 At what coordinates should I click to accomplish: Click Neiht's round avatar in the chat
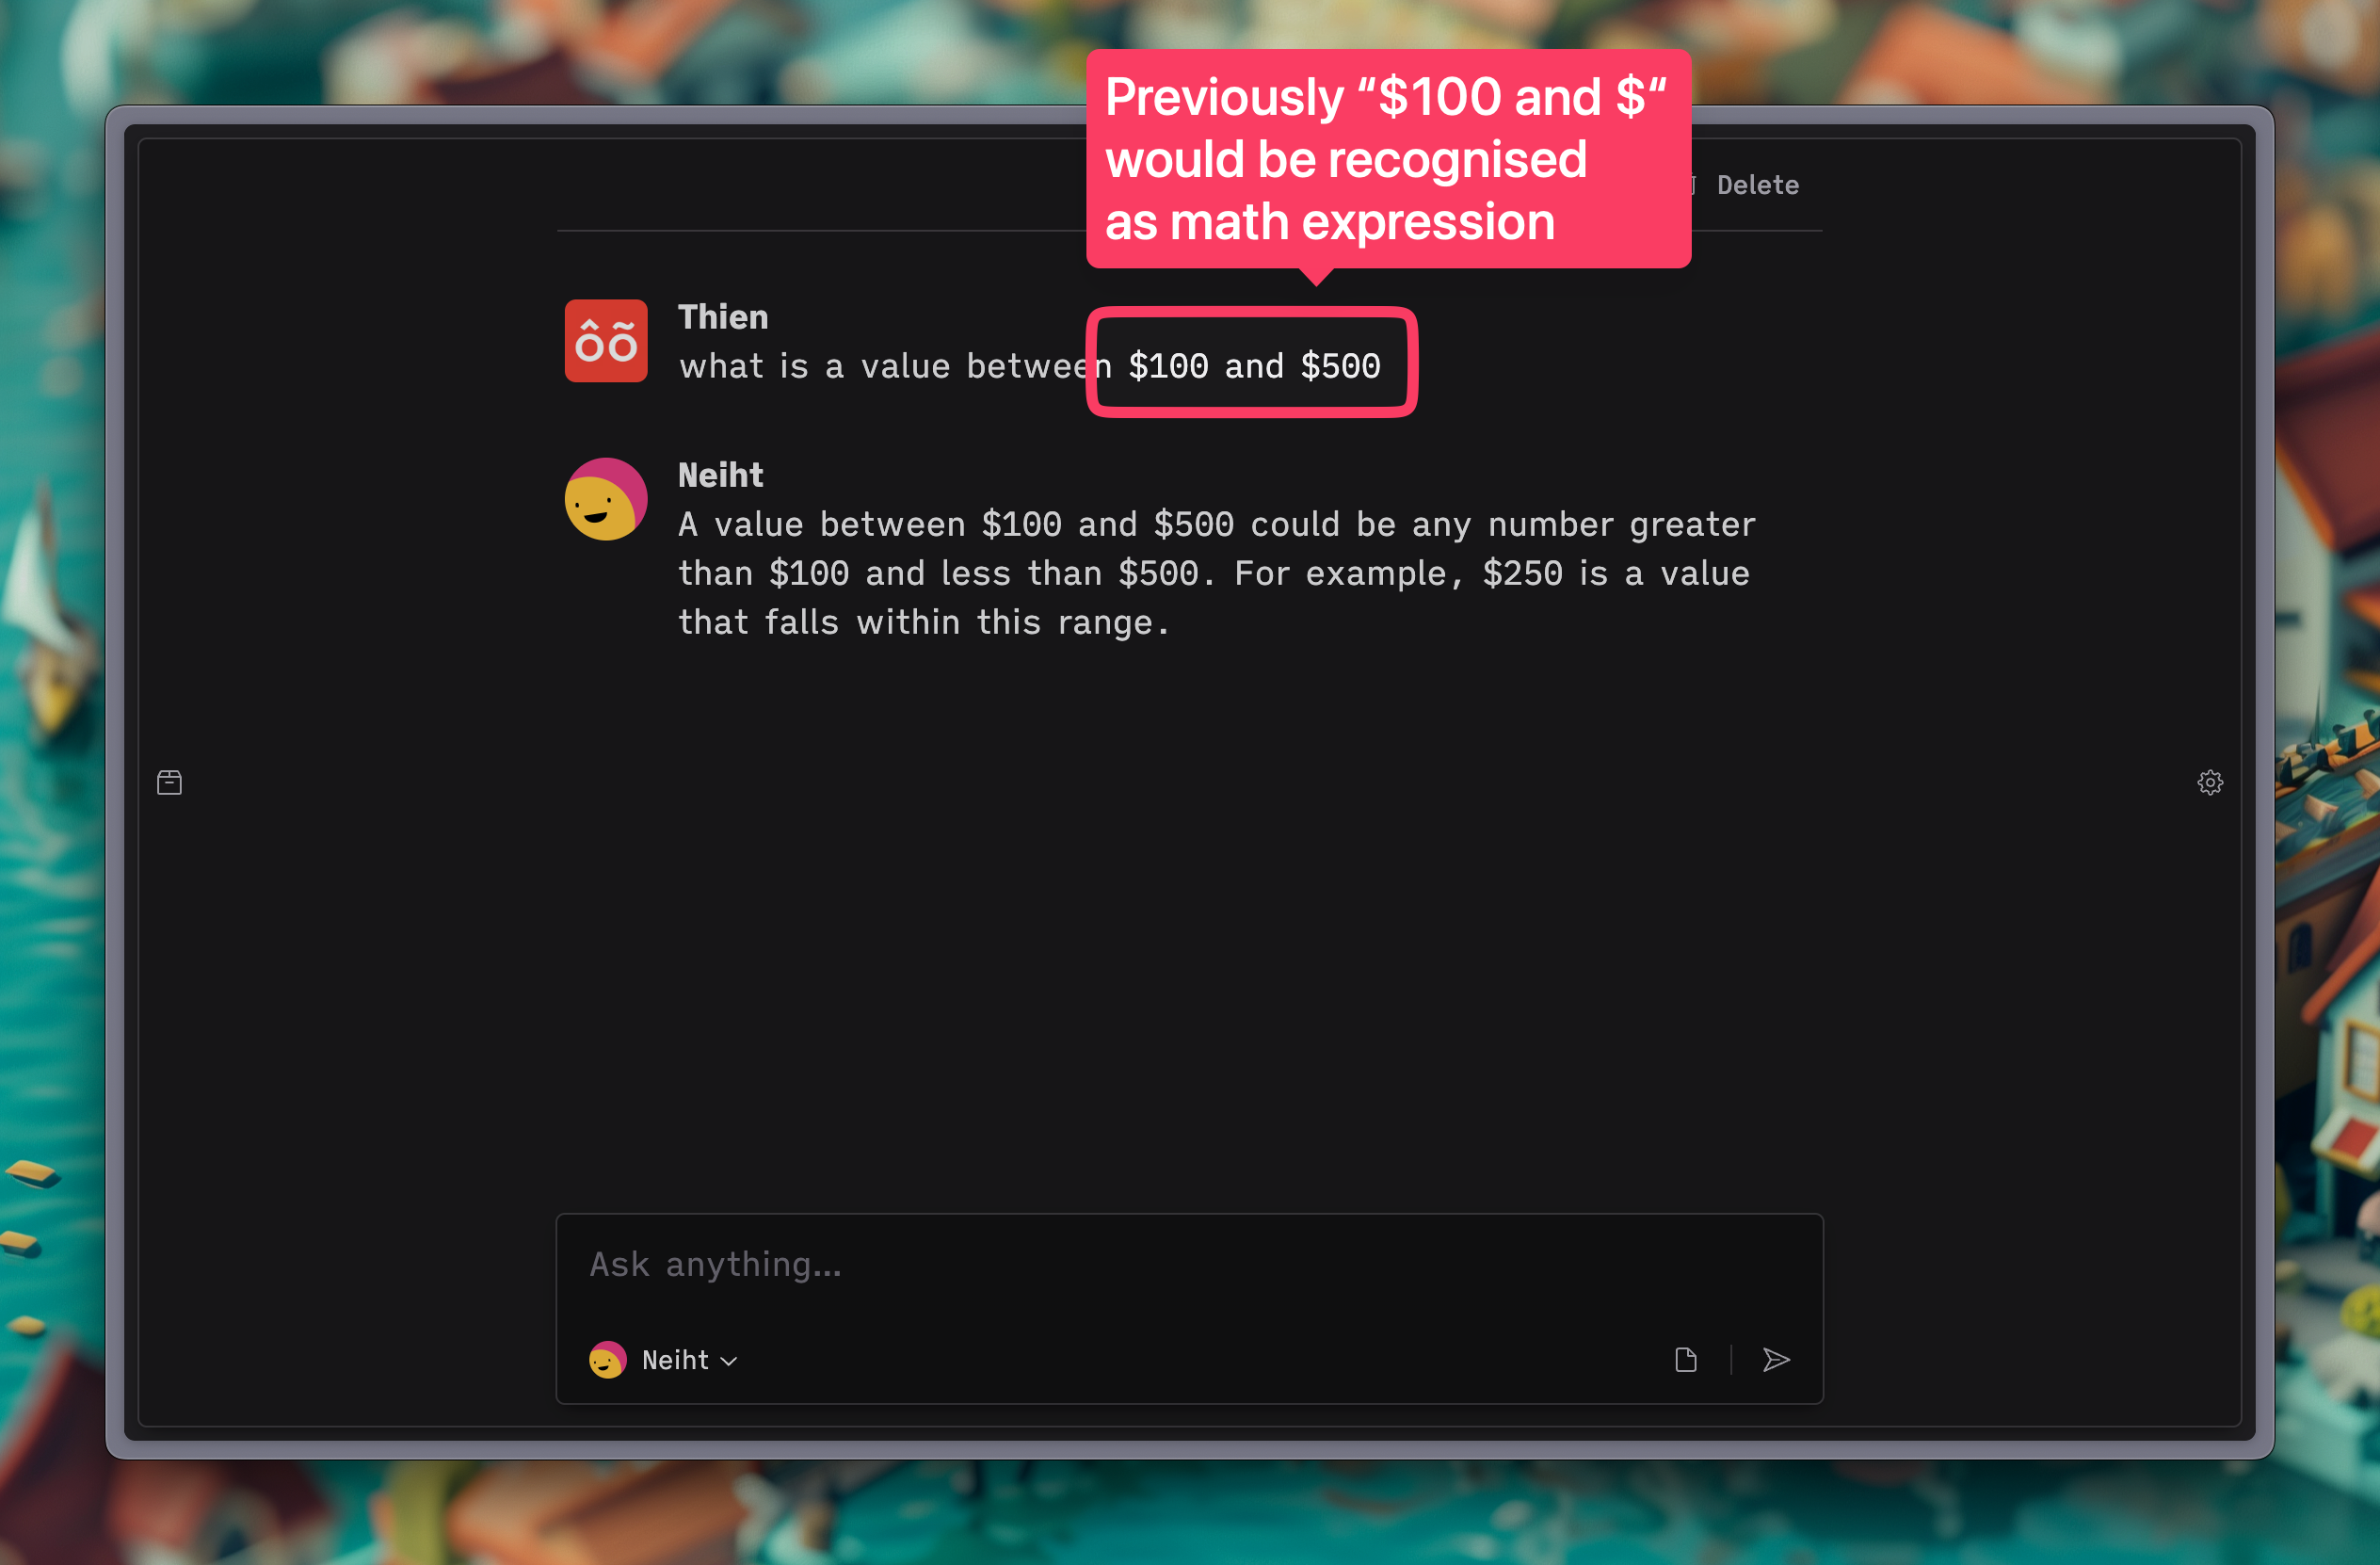coord(606,499)
